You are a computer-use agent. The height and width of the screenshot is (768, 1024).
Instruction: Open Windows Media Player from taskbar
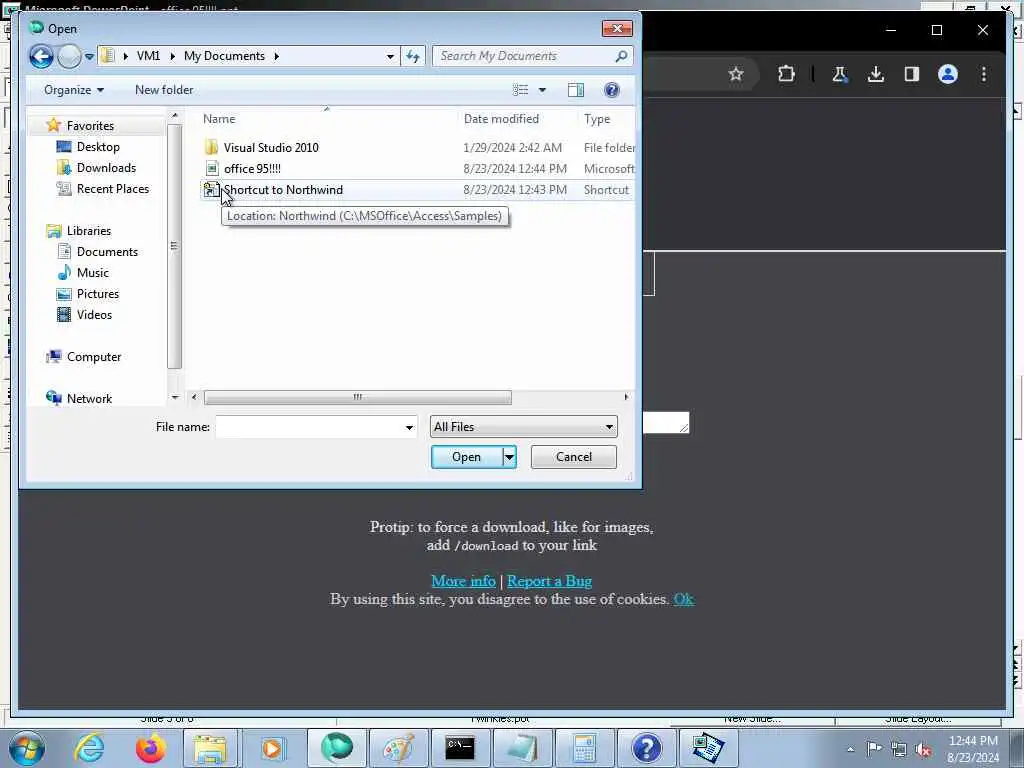(x=272, y=748)
